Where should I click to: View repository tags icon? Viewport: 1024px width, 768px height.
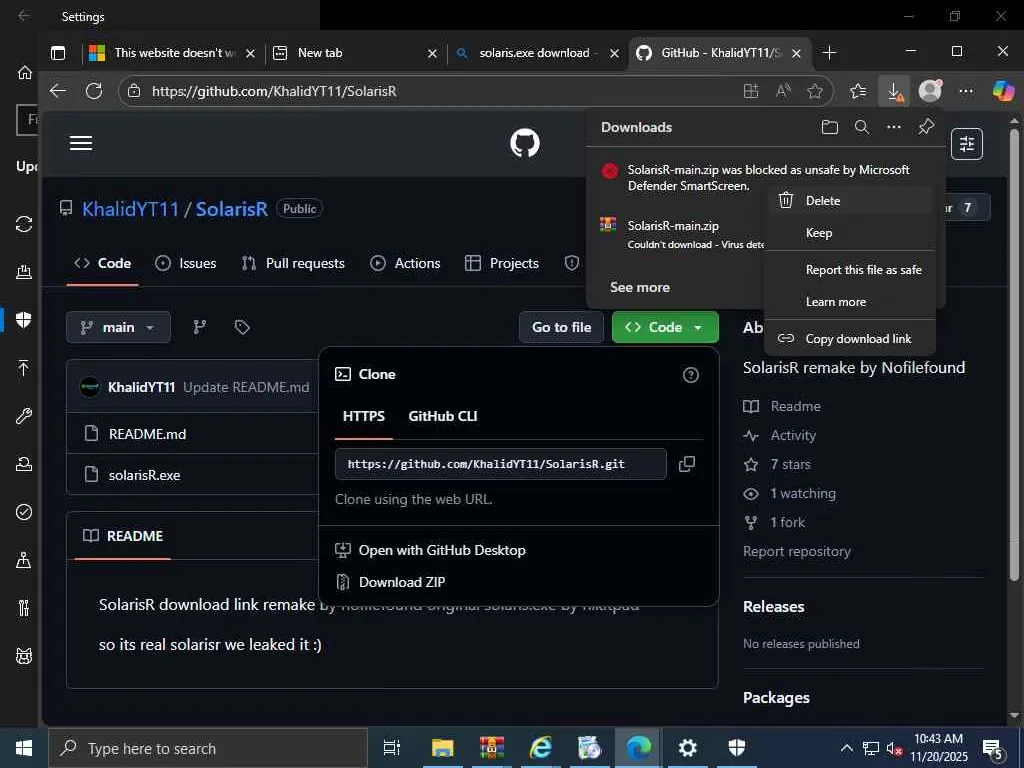(x=242, y=327)
